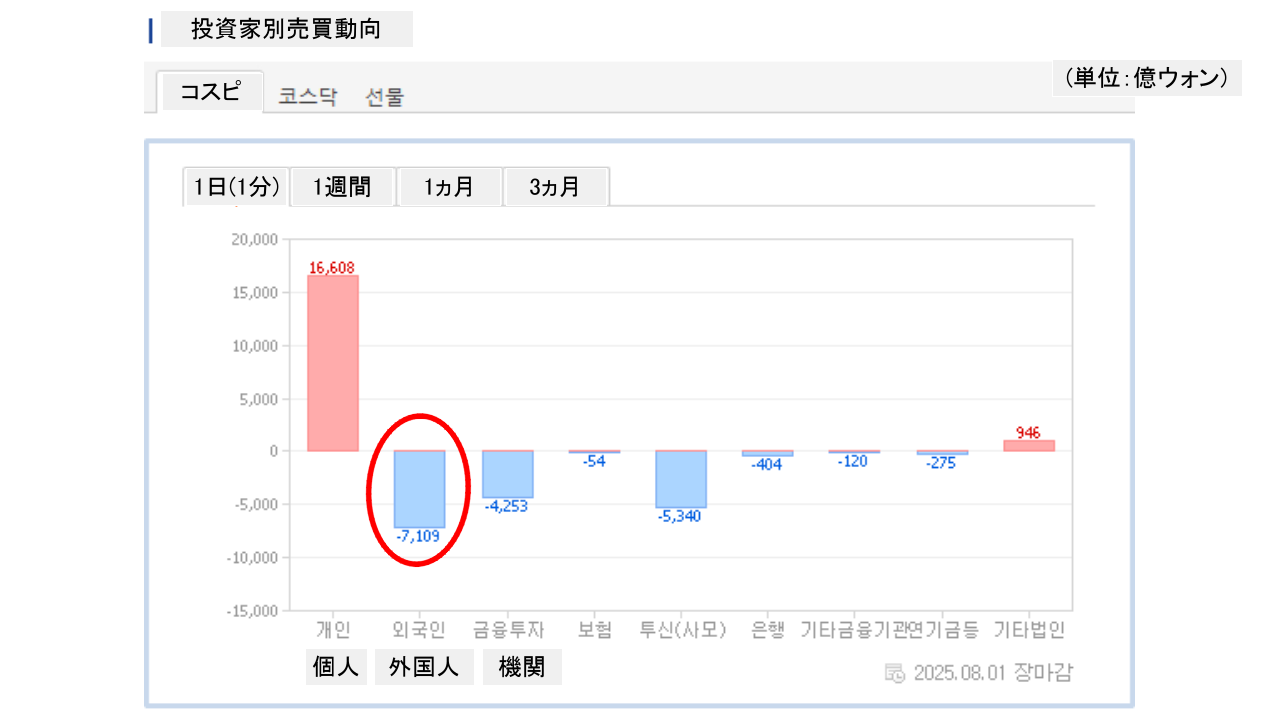Image resolution: width=1280 pixels, height=720 pixels.
Task: Click the 投資家別売買動向 heading
Action: [x=286, y=29]
